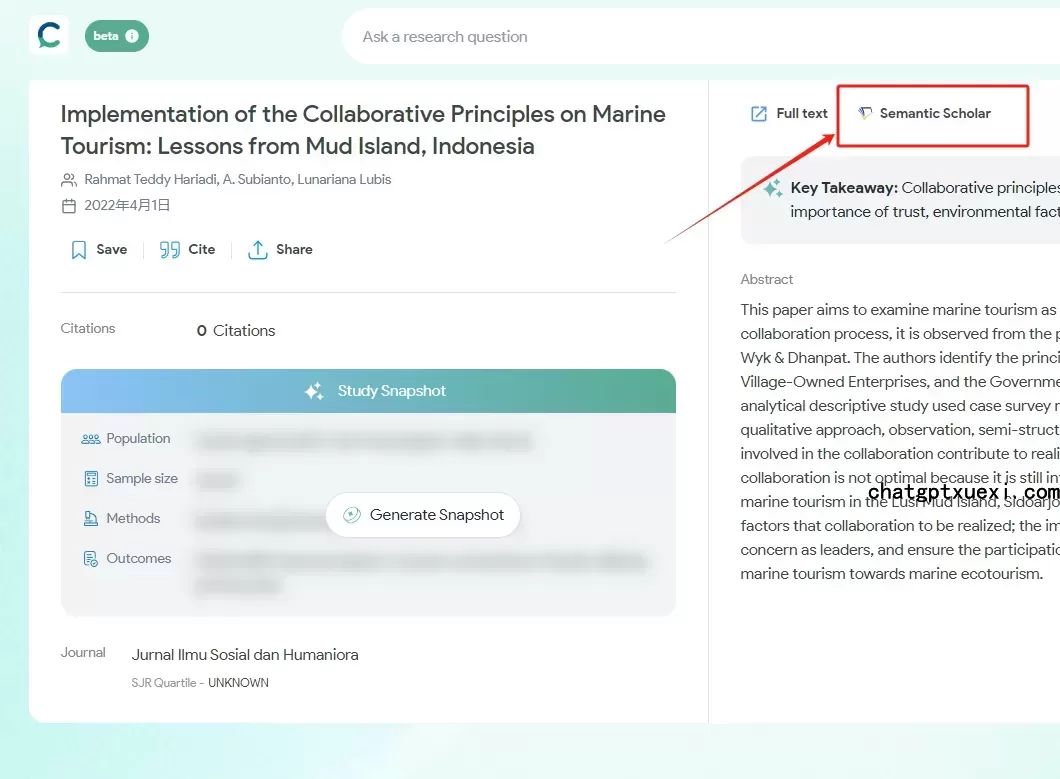Click the Journal field label

[83, 653]
